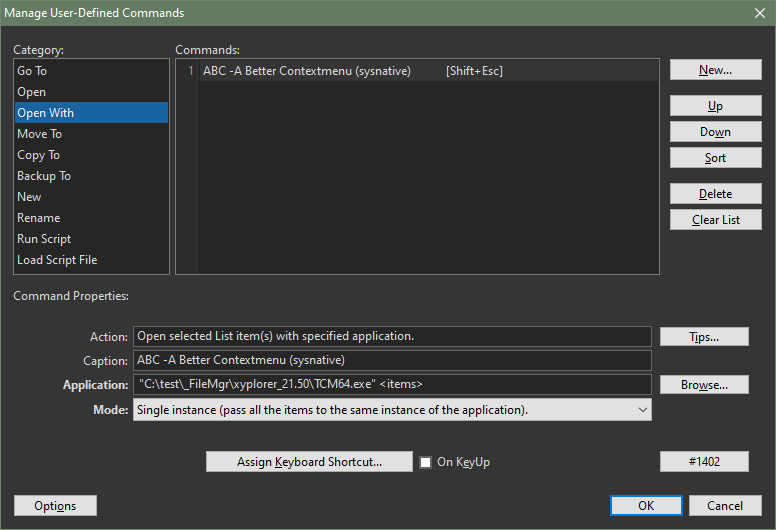This screenshot has height=530, width=776.
Task: Select the Go To category
Action: 91,71
